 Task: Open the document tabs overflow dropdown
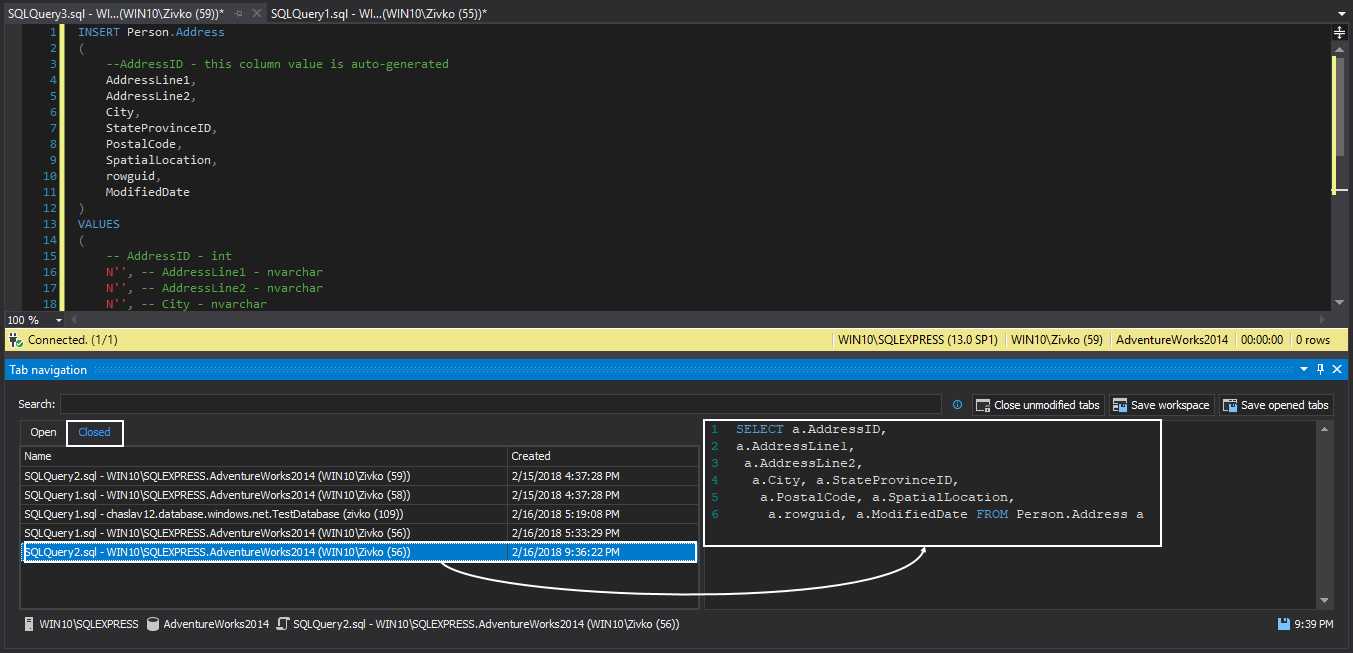[x=1342, y=13]
